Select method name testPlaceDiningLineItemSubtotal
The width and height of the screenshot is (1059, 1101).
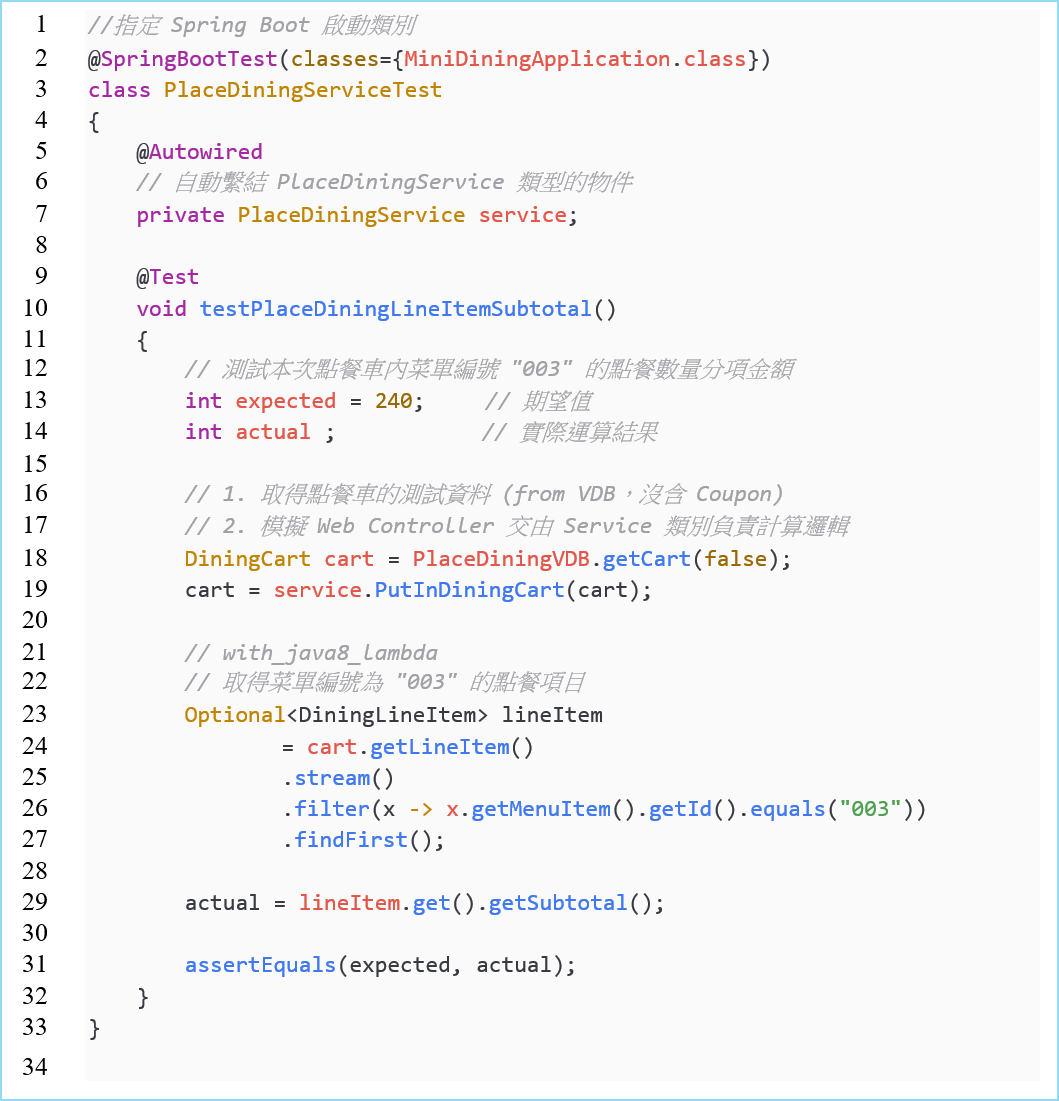[396, 309]
